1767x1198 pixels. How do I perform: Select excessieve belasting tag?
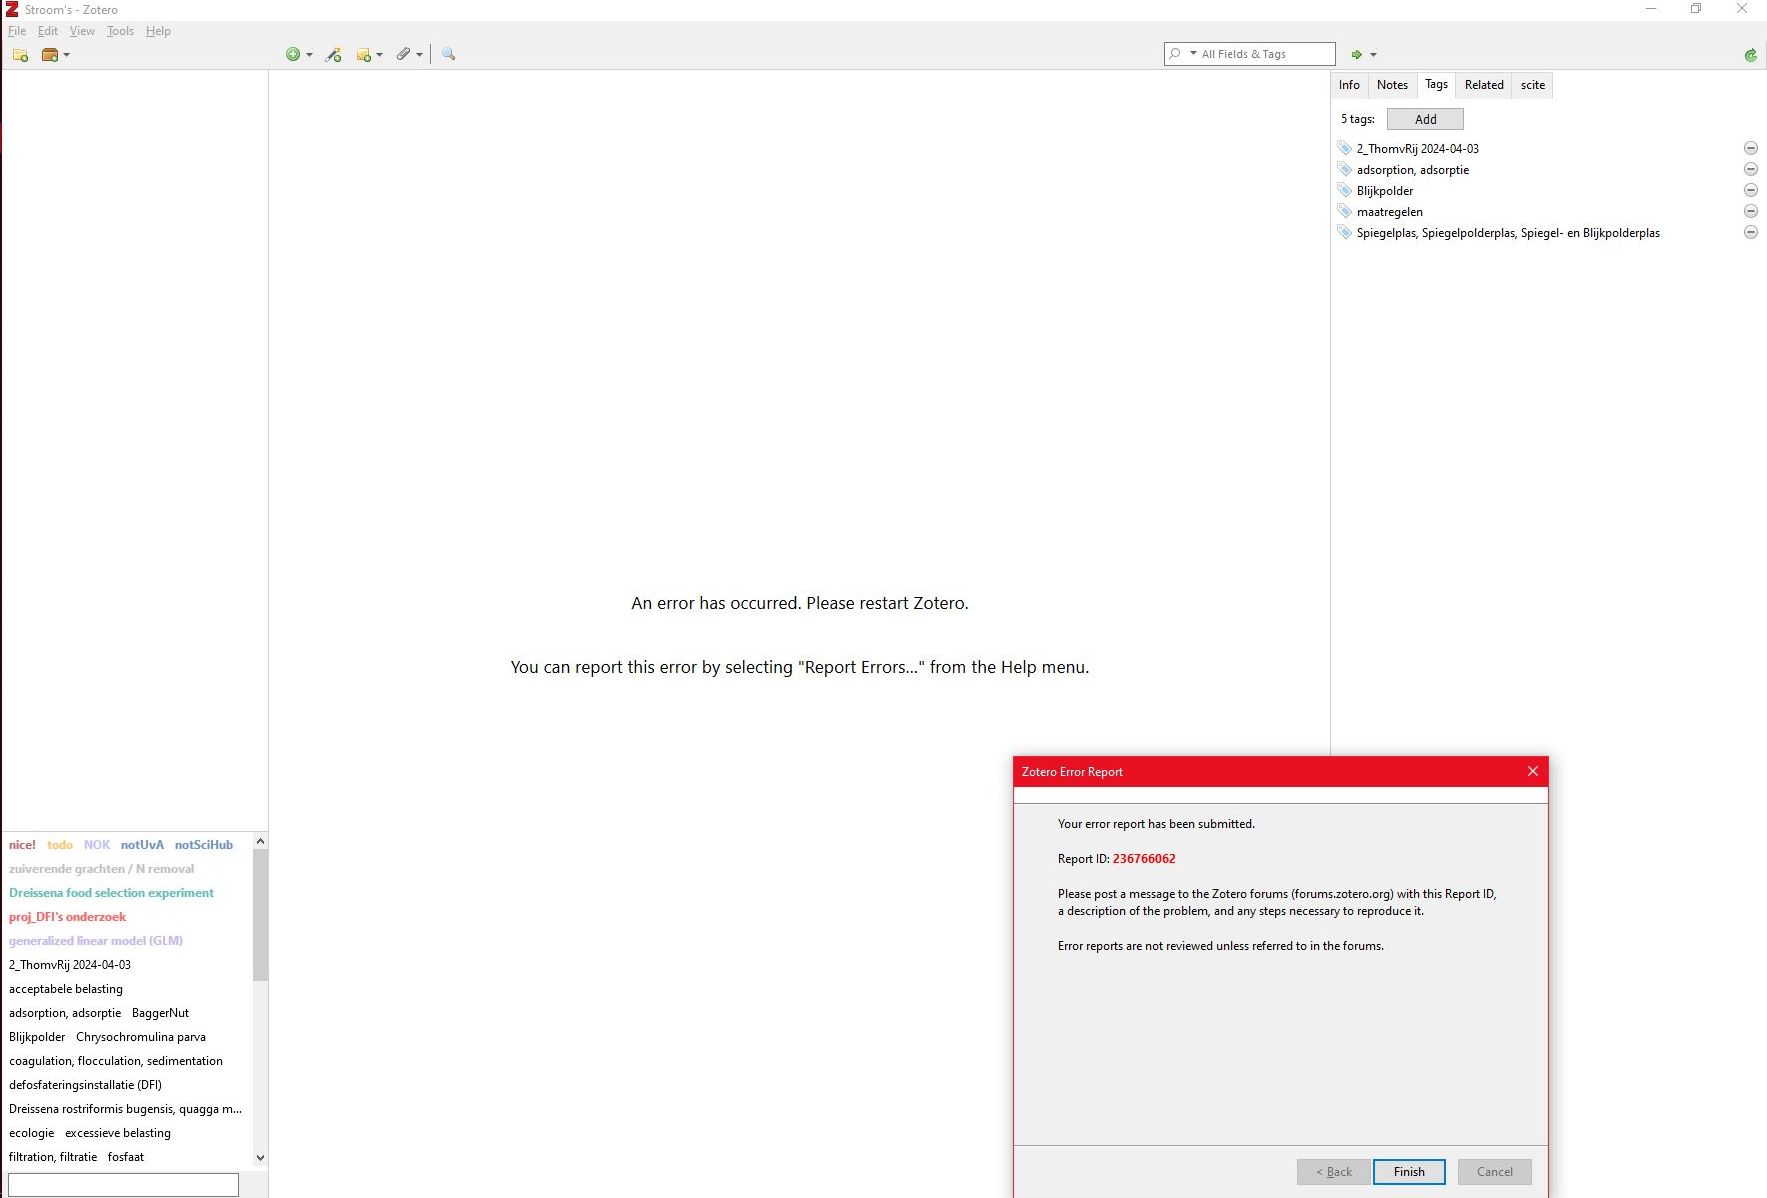118,1133
